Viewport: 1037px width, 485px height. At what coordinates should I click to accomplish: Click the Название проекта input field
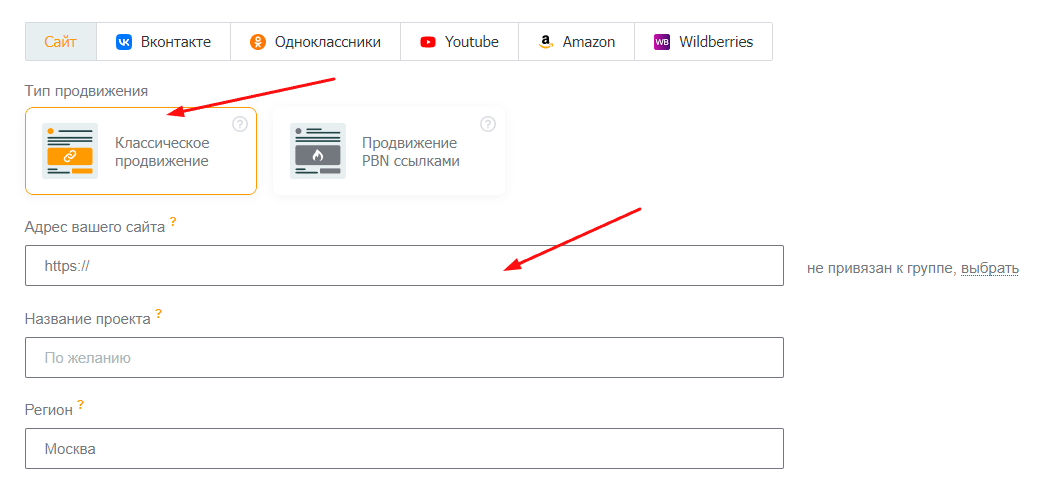[x=404, y=357]
